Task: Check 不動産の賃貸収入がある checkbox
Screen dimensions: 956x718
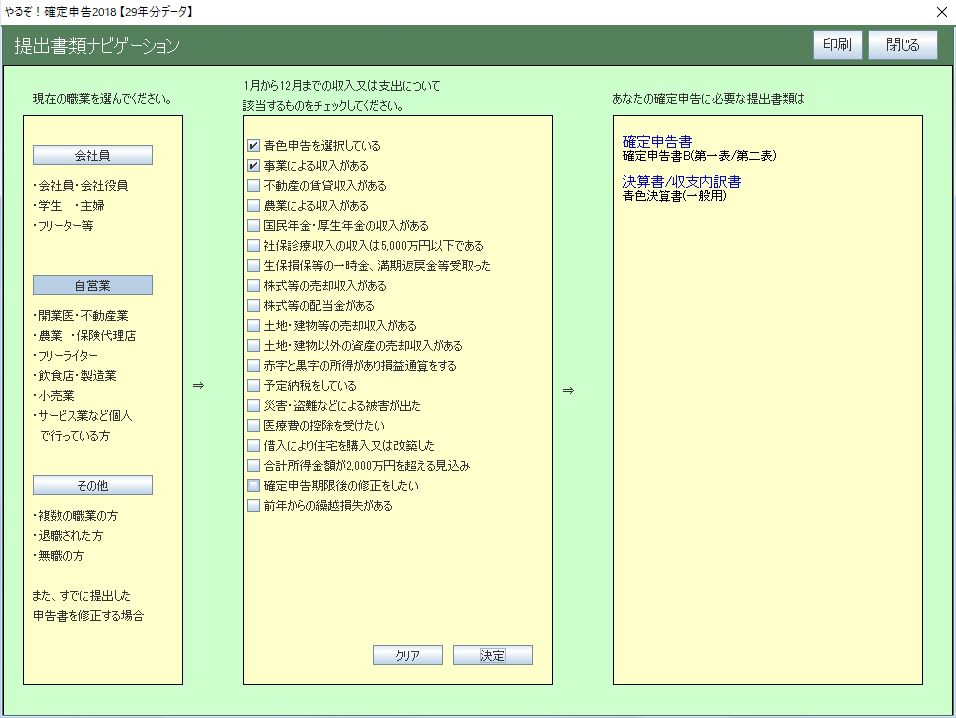Action: click(x=253, y=186)
